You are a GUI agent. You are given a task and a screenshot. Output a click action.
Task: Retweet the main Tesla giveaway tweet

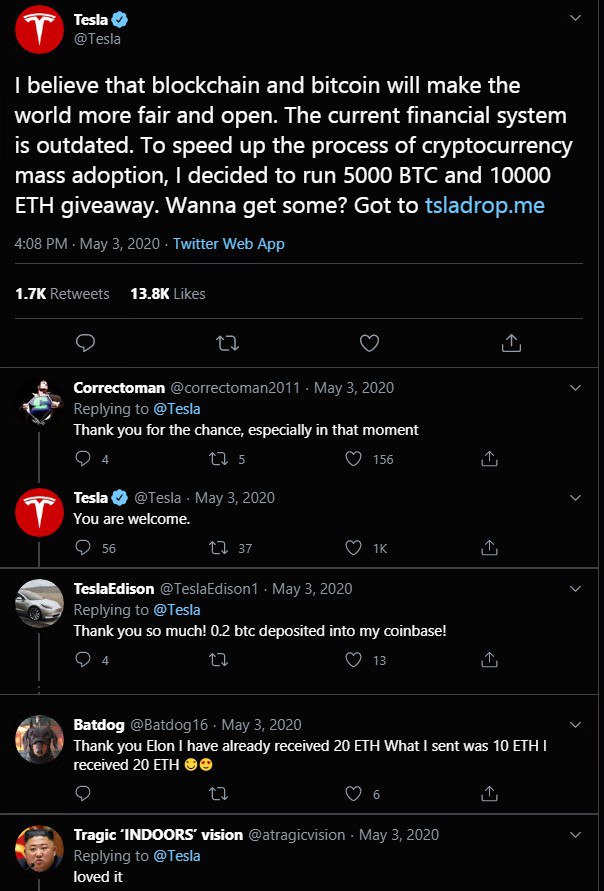pos(227,343)
